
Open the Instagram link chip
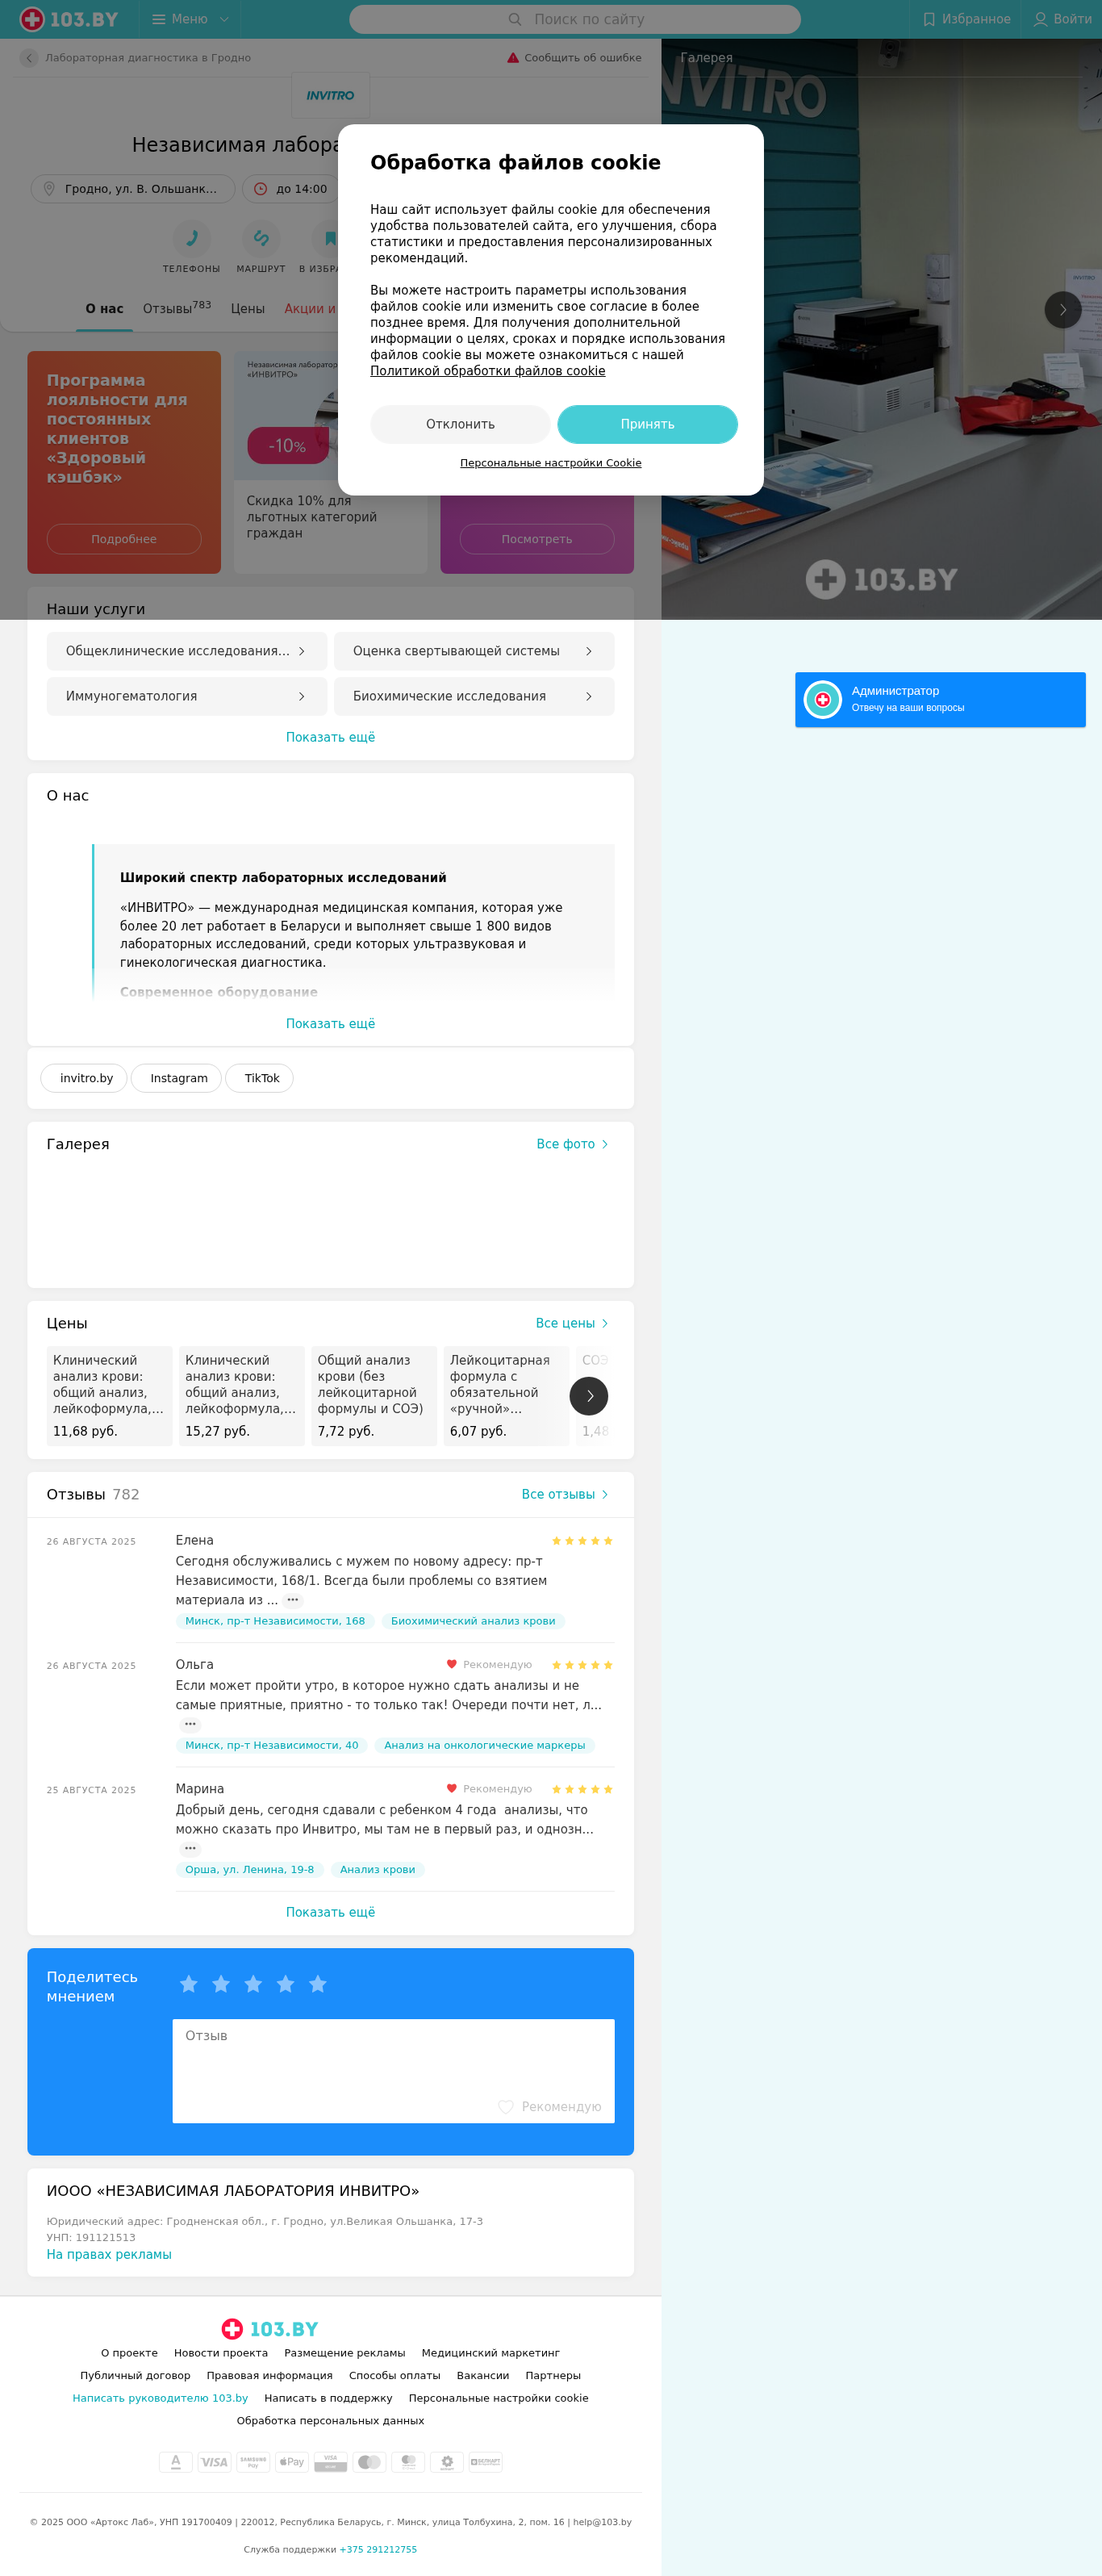point(176,1078)
